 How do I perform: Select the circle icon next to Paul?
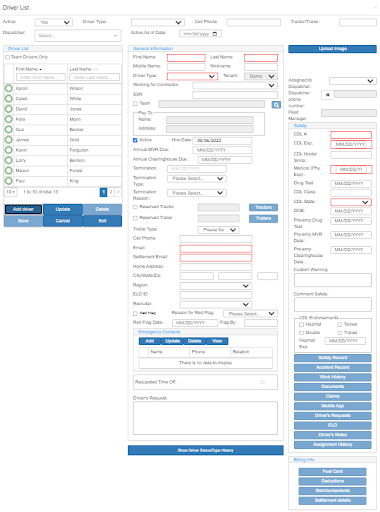coord(9,181)
